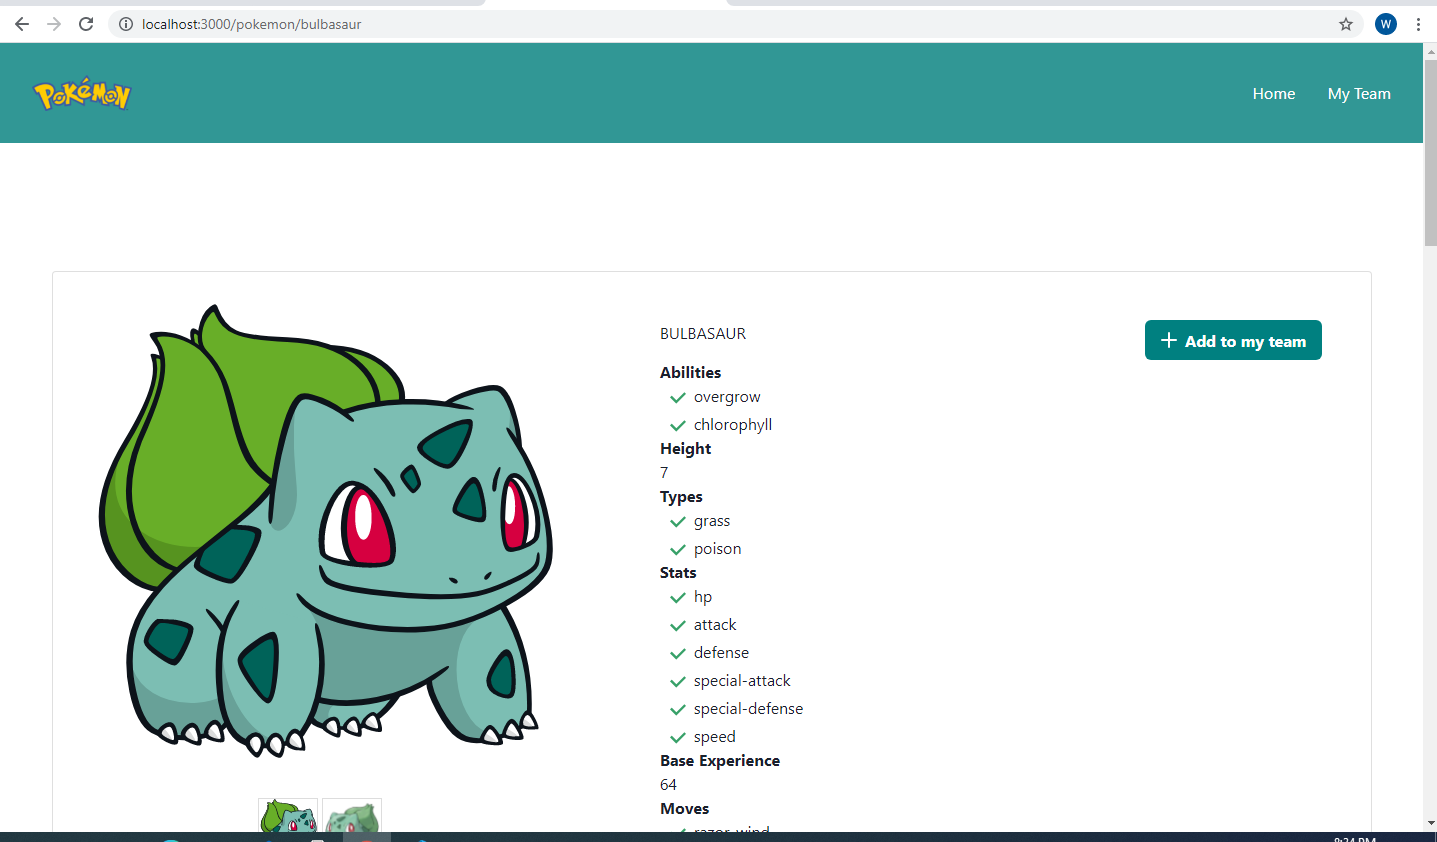Click the address bar URL field
1437x842 pixels.
point(735,24)
